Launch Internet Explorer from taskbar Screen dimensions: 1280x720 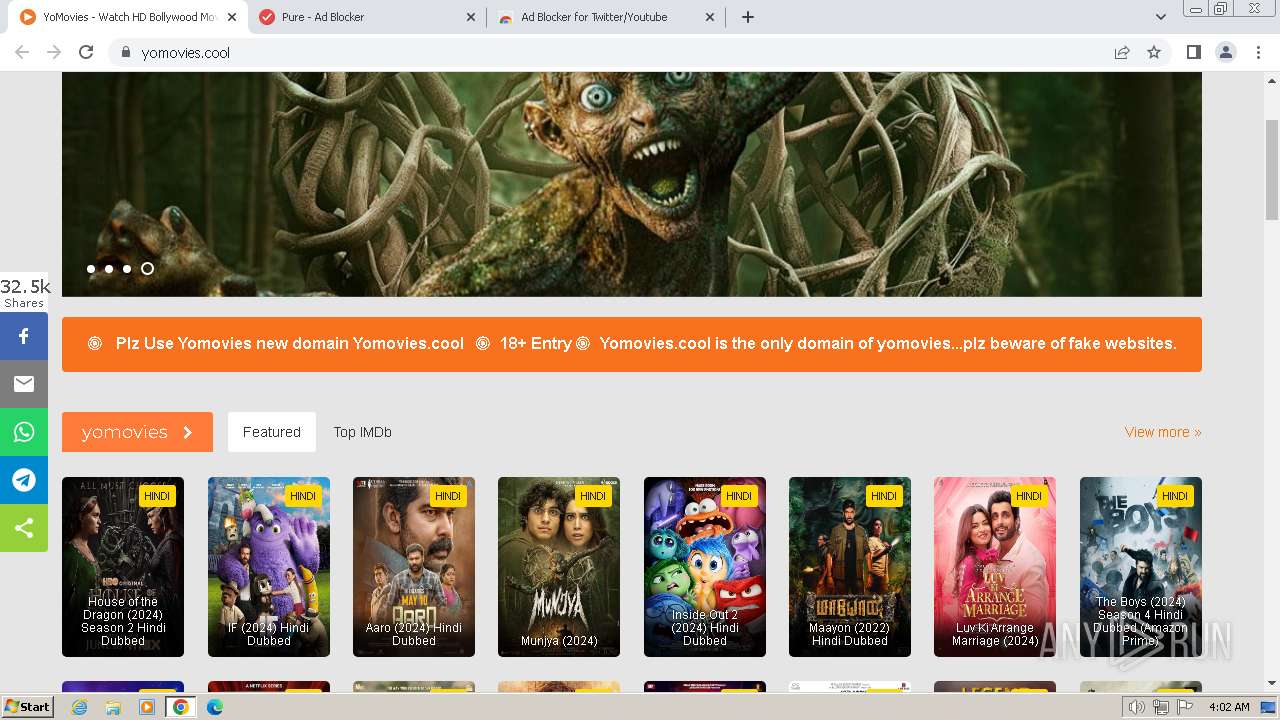coord(80,707)
